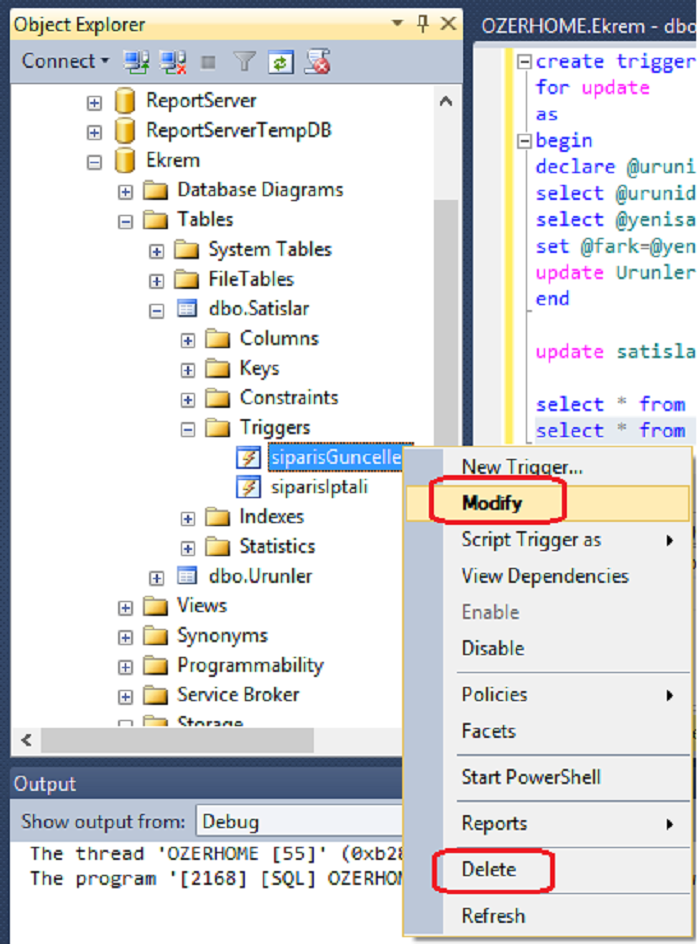Click the Filter funnel icon

click(244, 62)
